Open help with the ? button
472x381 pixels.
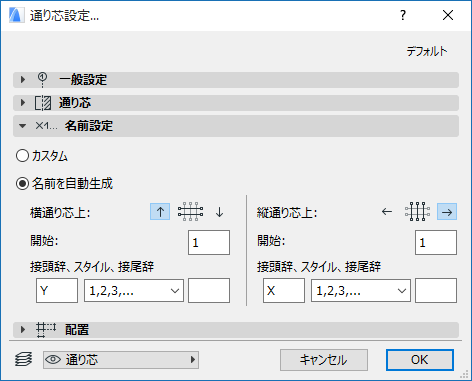[x=403, y=15]
